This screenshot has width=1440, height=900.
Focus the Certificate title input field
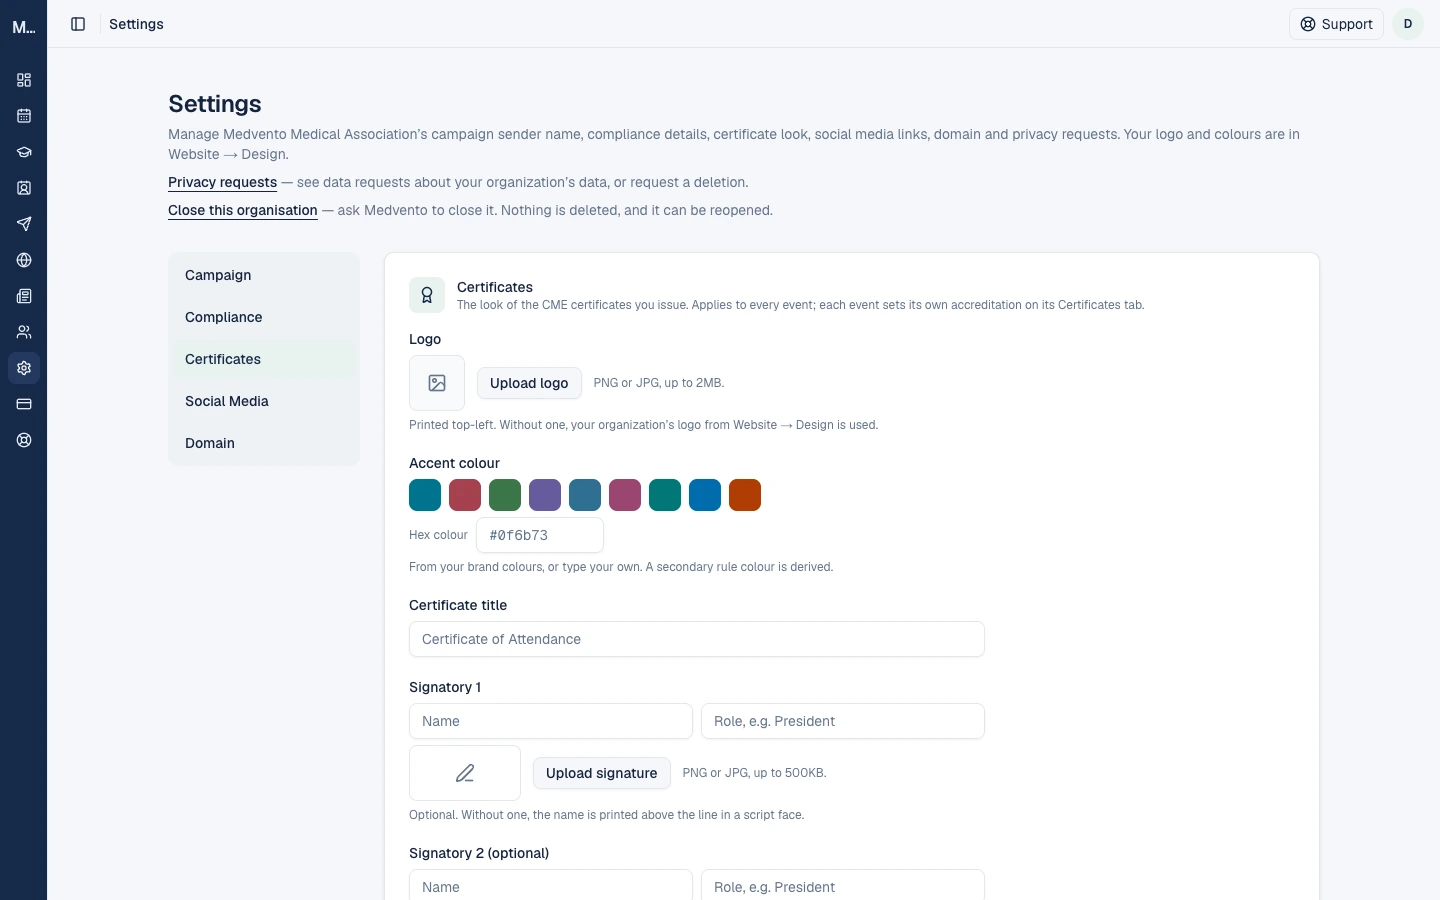697,639
